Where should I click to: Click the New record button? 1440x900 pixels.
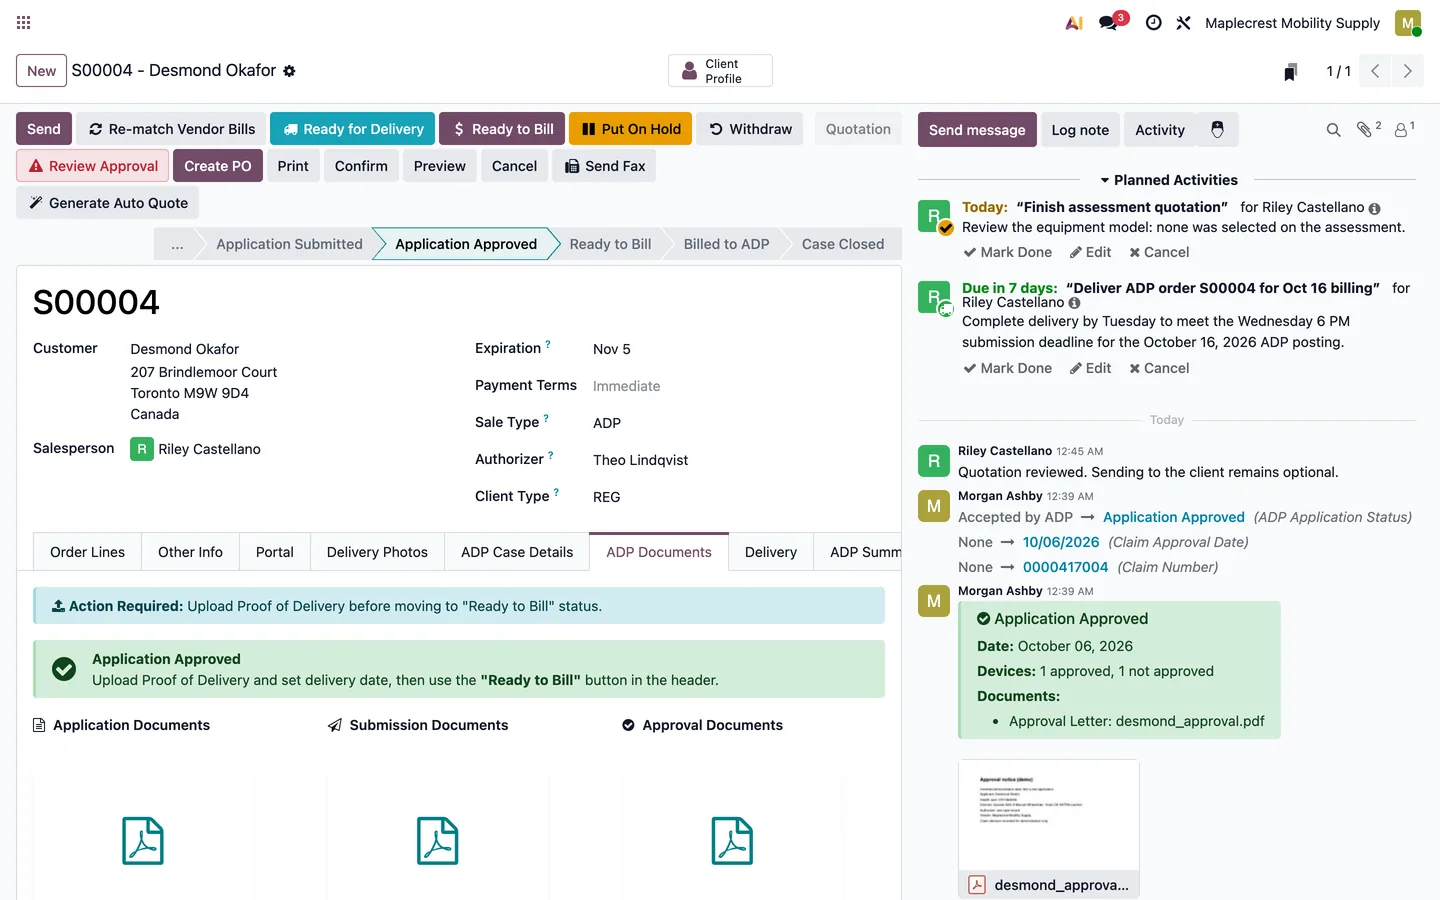(x=42, y=71)
